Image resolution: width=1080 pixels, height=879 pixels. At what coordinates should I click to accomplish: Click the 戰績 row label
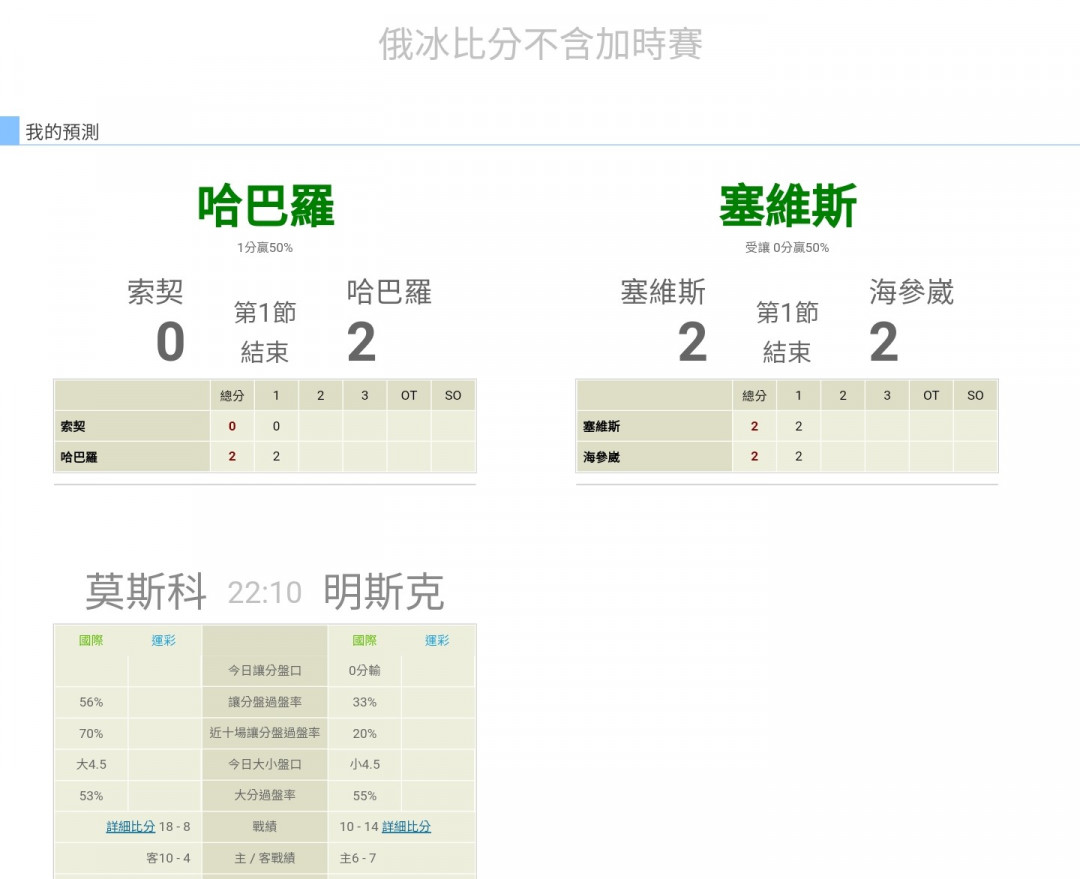[x=265, y=827]
